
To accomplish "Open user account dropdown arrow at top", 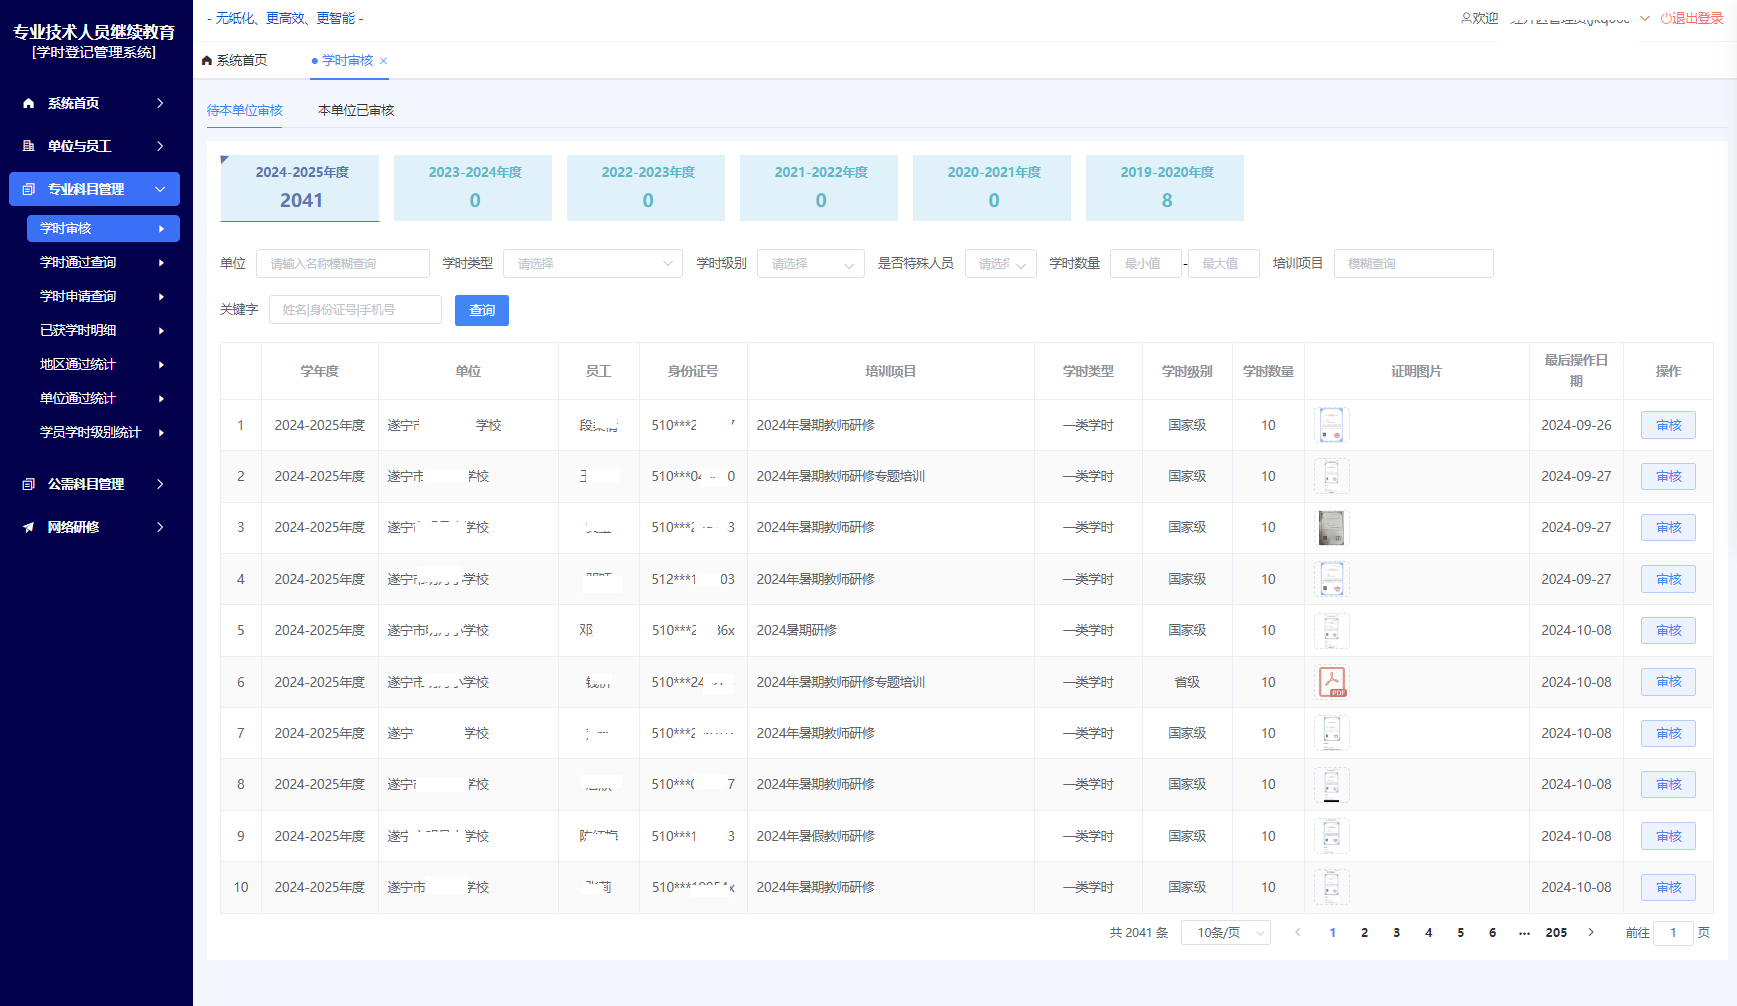I will (x=1645, y=18).
